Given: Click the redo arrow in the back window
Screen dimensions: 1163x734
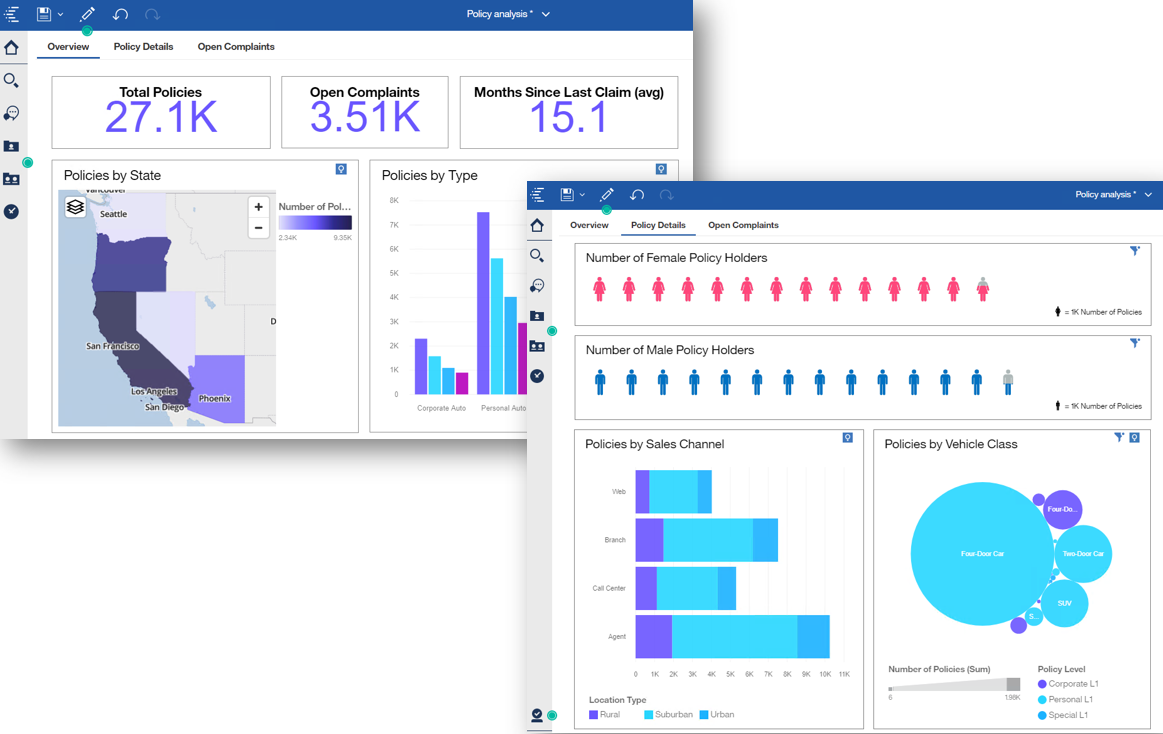Looking at the screenshot, I should pyautogui.click(x=152, y=14).
